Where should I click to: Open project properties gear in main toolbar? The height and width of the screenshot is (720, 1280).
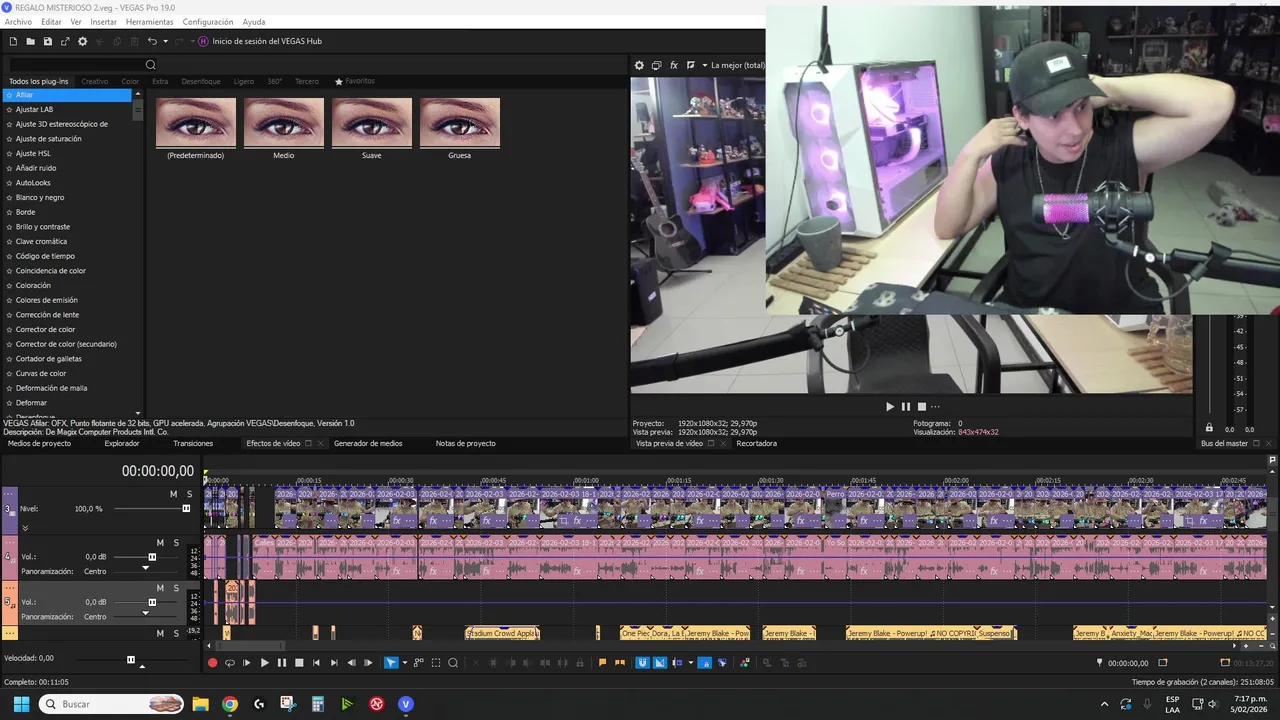click(x=82, y=41)
